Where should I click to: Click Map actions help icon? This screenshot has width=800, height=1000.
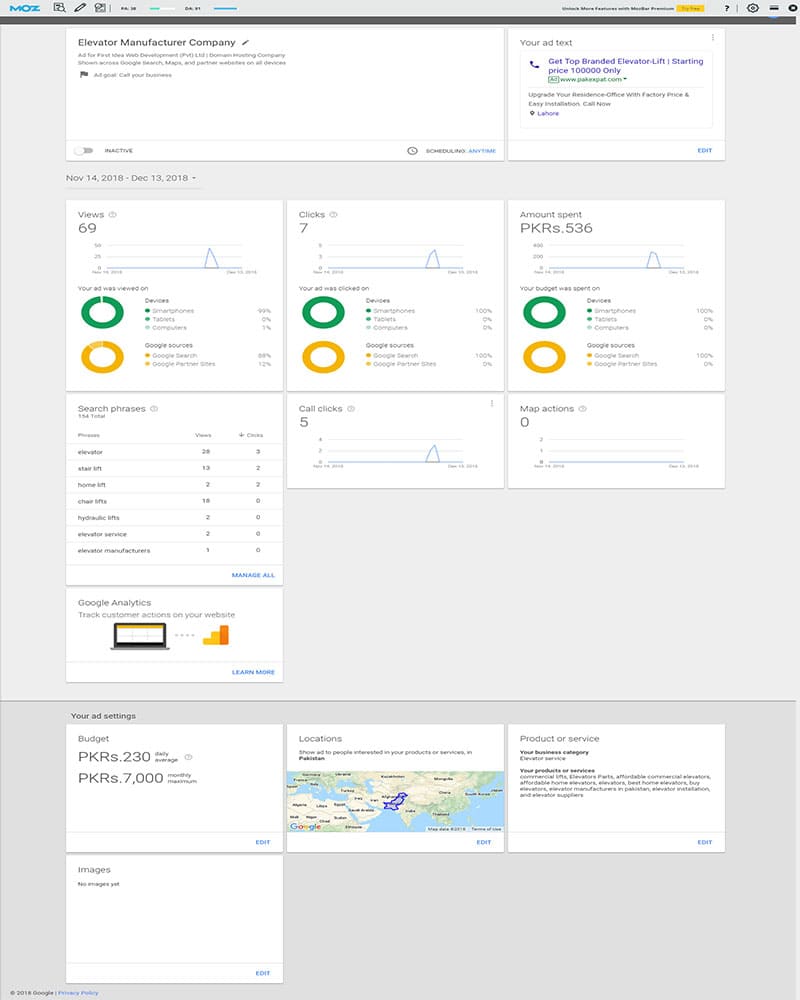582,408
